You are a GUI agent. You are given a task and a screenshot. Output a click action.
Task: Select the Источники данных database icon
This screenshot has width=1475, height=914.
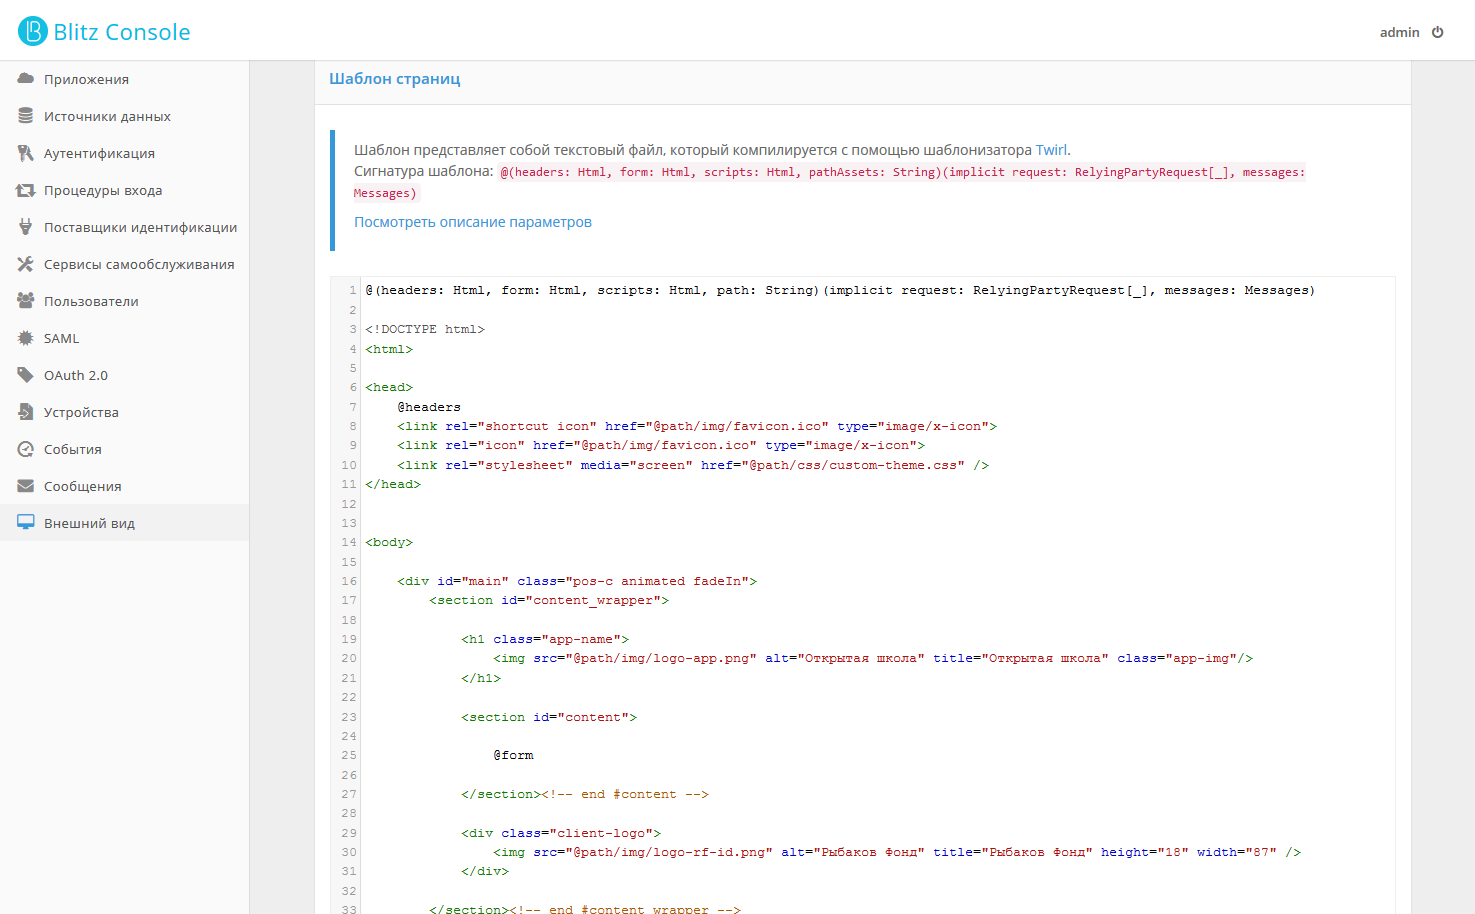click(26, 116)
